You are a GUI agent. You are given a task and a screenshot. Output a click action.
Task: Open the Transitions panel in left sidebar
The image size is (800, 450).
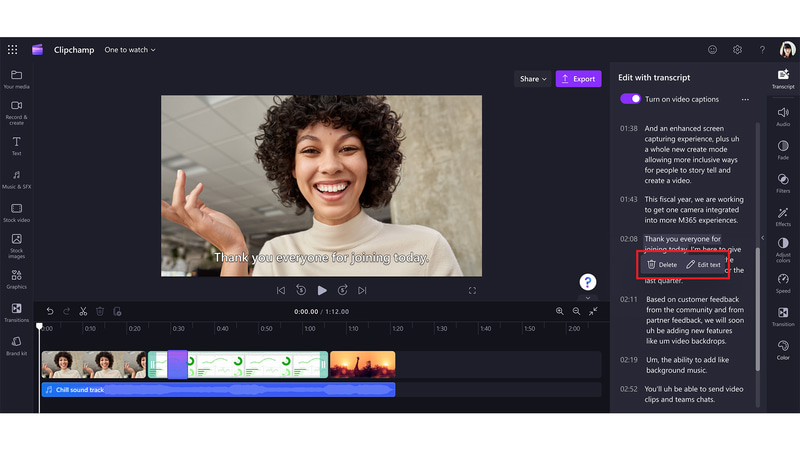[x=16, y=313]
